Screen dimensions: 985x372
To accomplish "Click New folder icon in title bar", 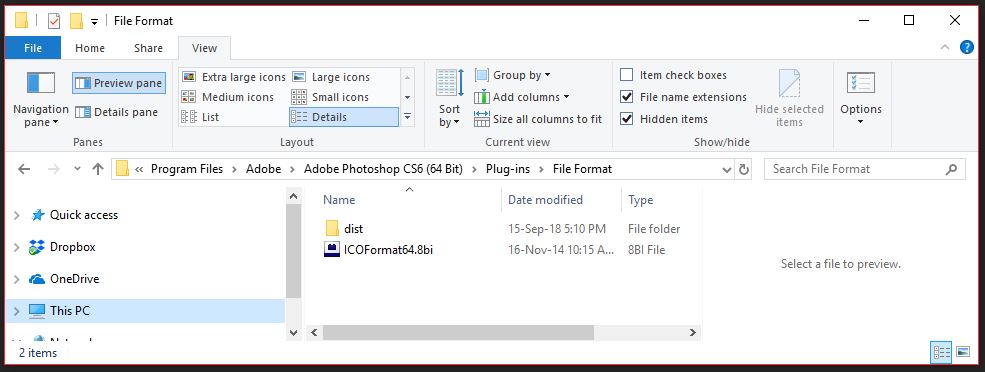I will coord(76,21).
